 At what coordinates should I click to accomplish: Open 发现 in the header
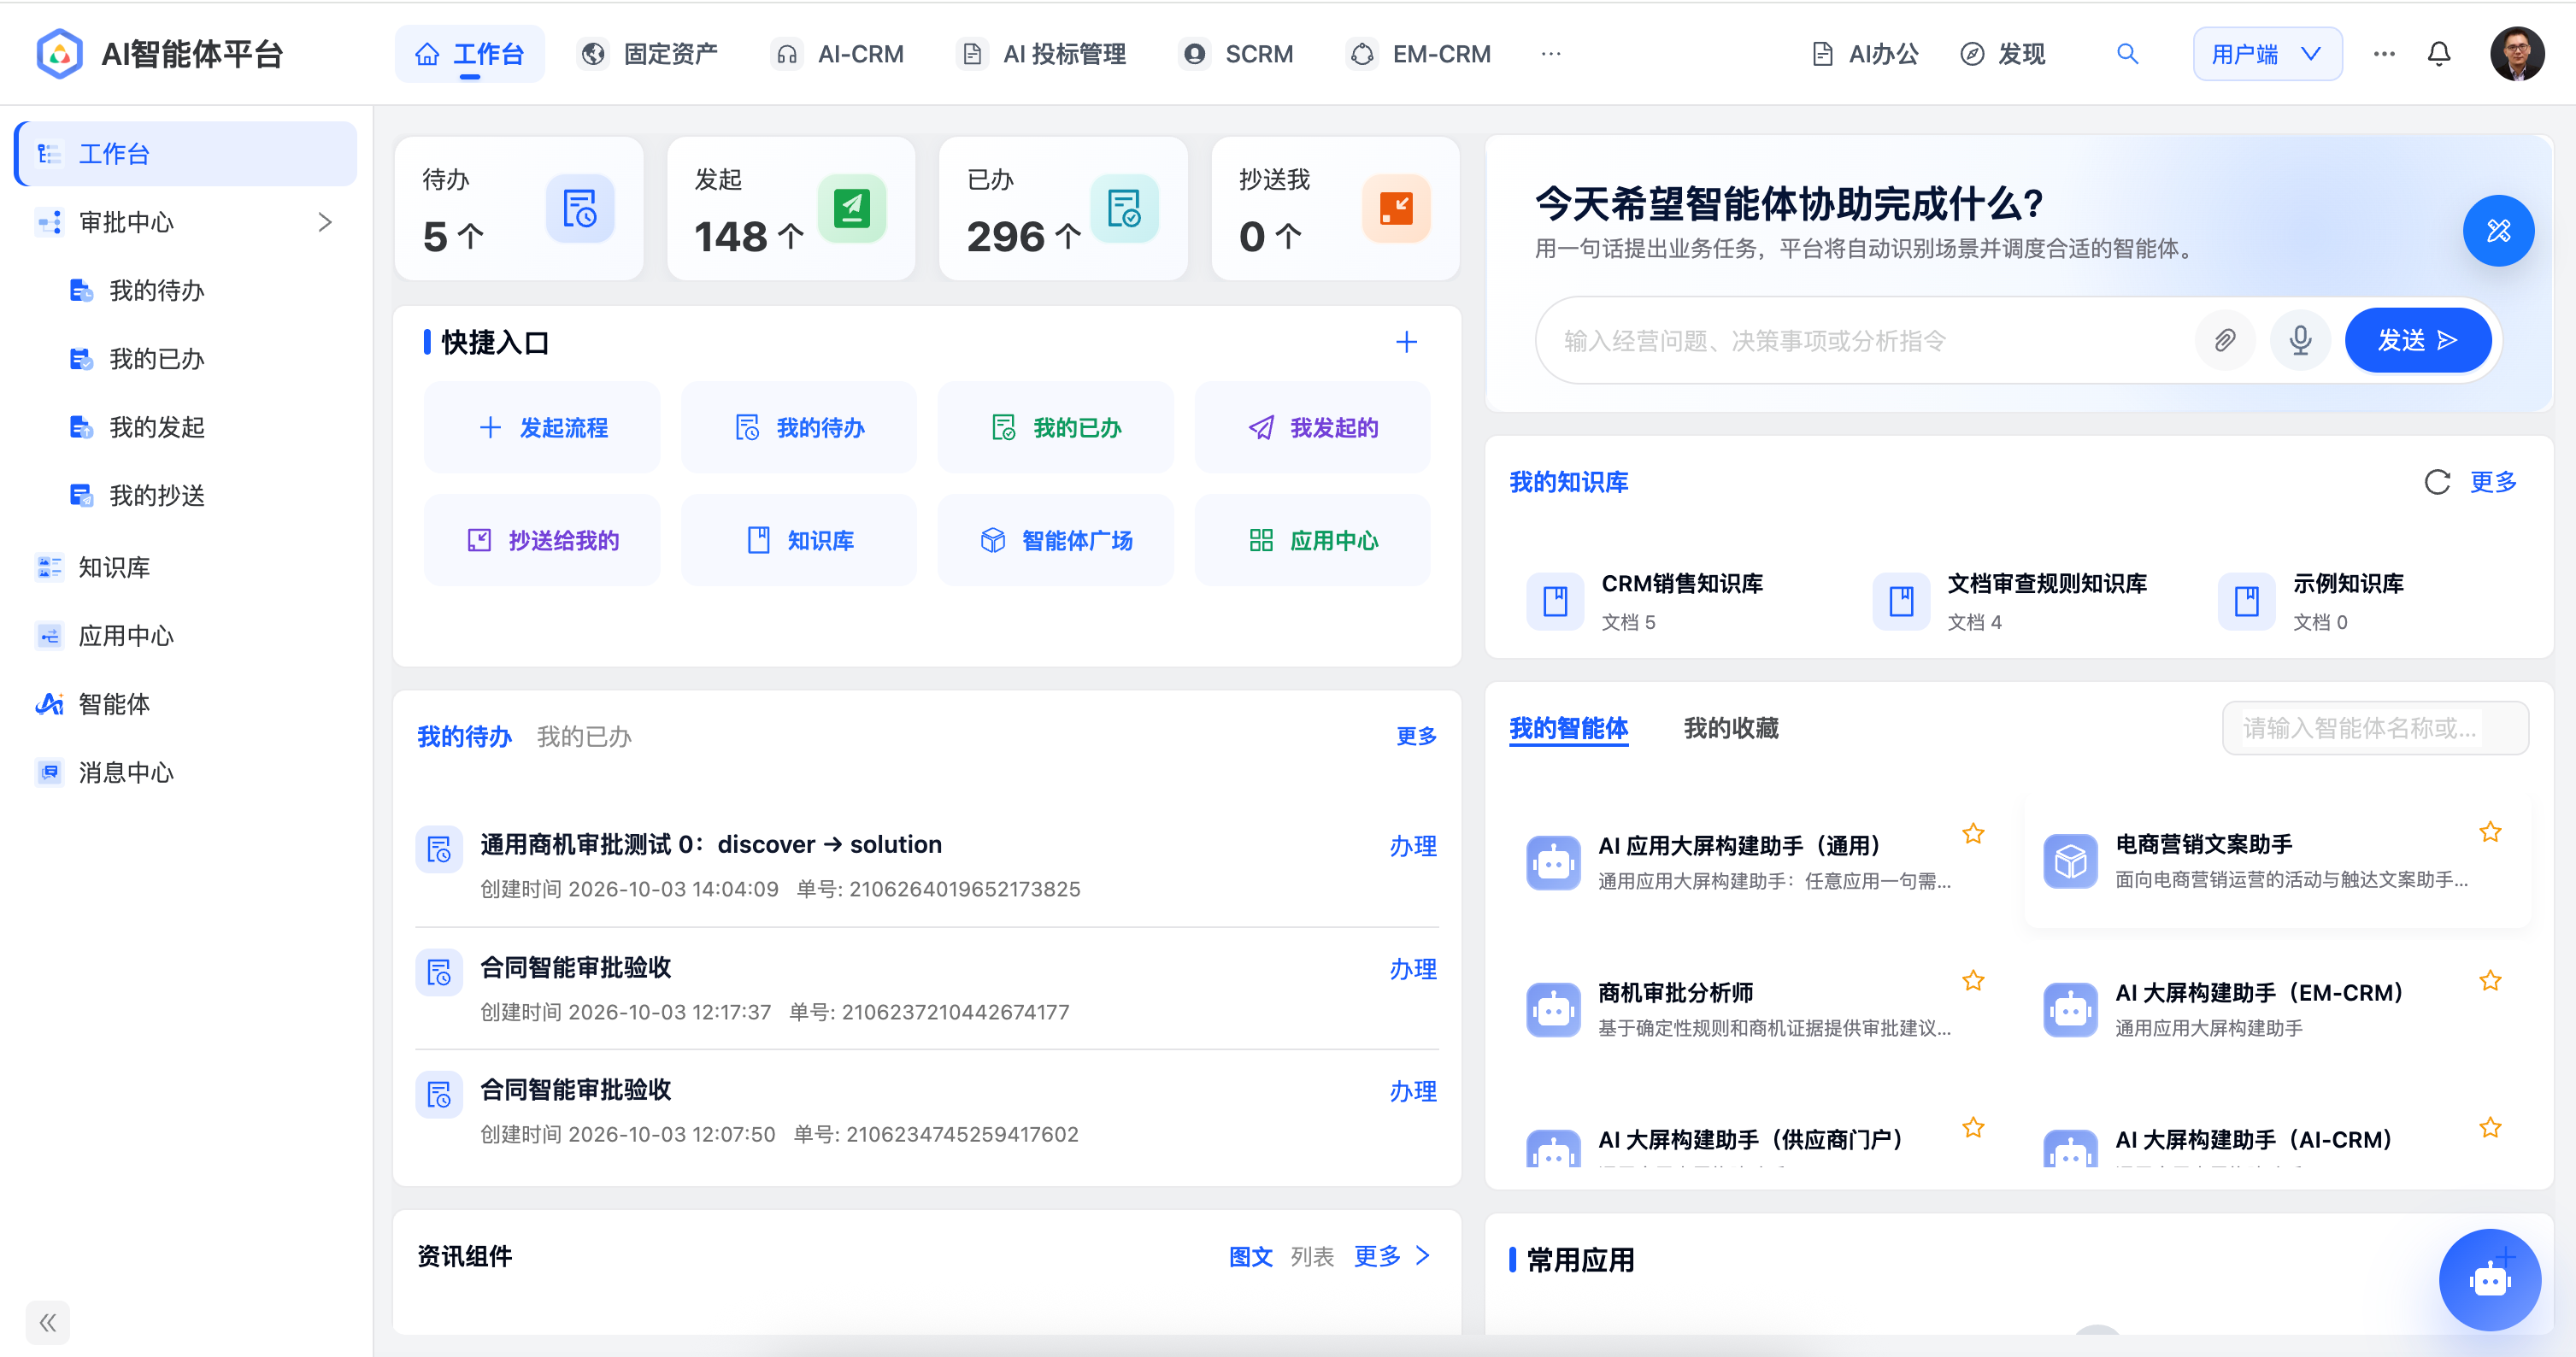2003,54
